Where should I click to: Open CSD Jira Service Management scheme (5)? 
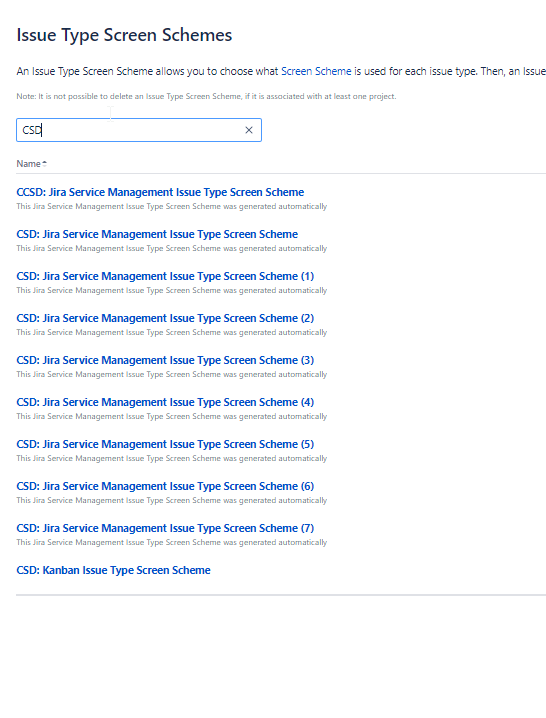tap(165, 444)
